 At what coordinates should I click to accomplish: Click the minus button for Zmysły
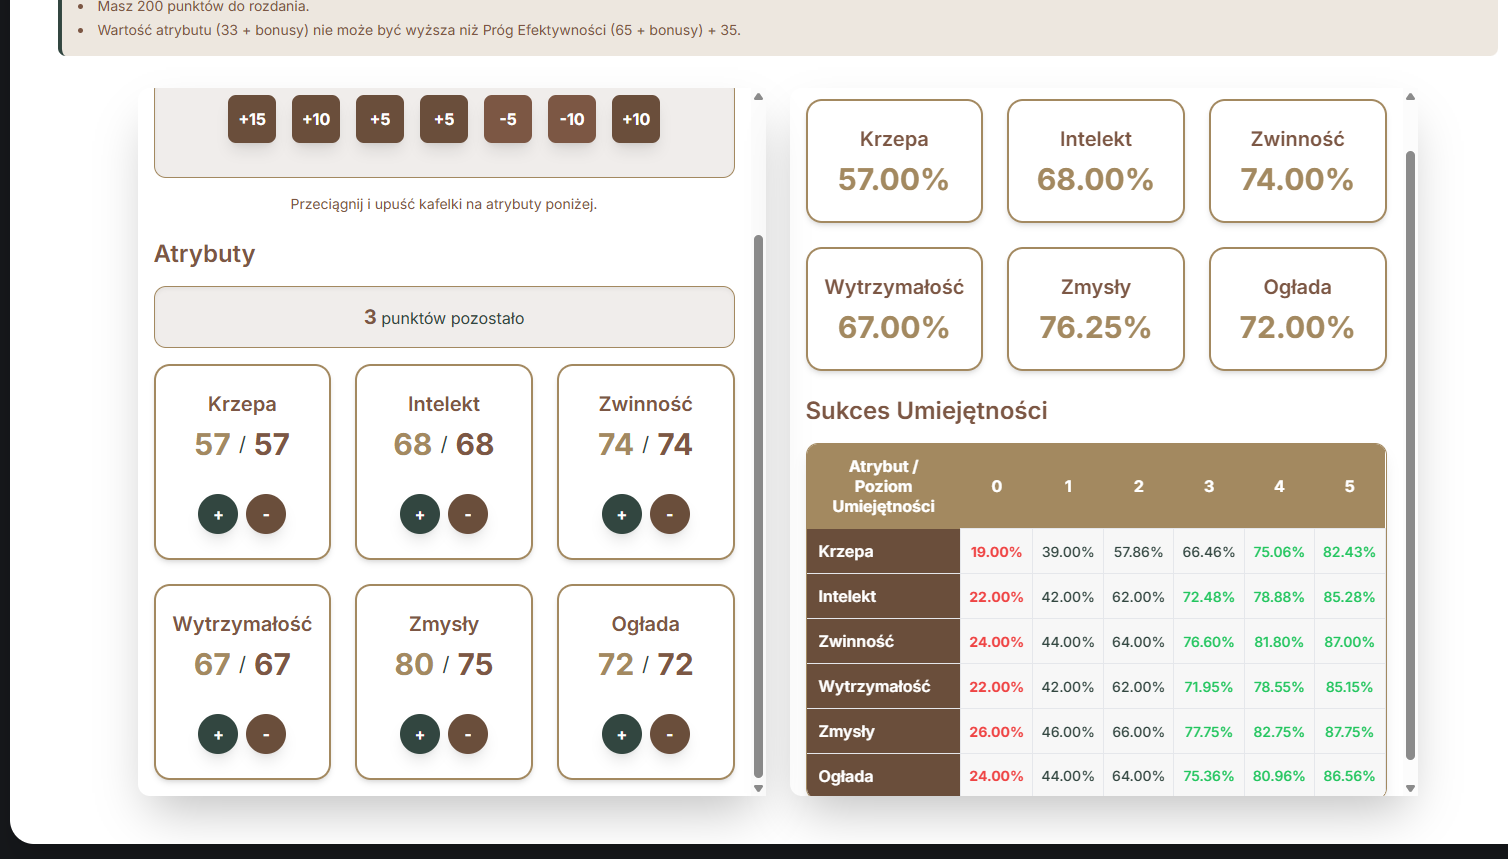(468, 734)
